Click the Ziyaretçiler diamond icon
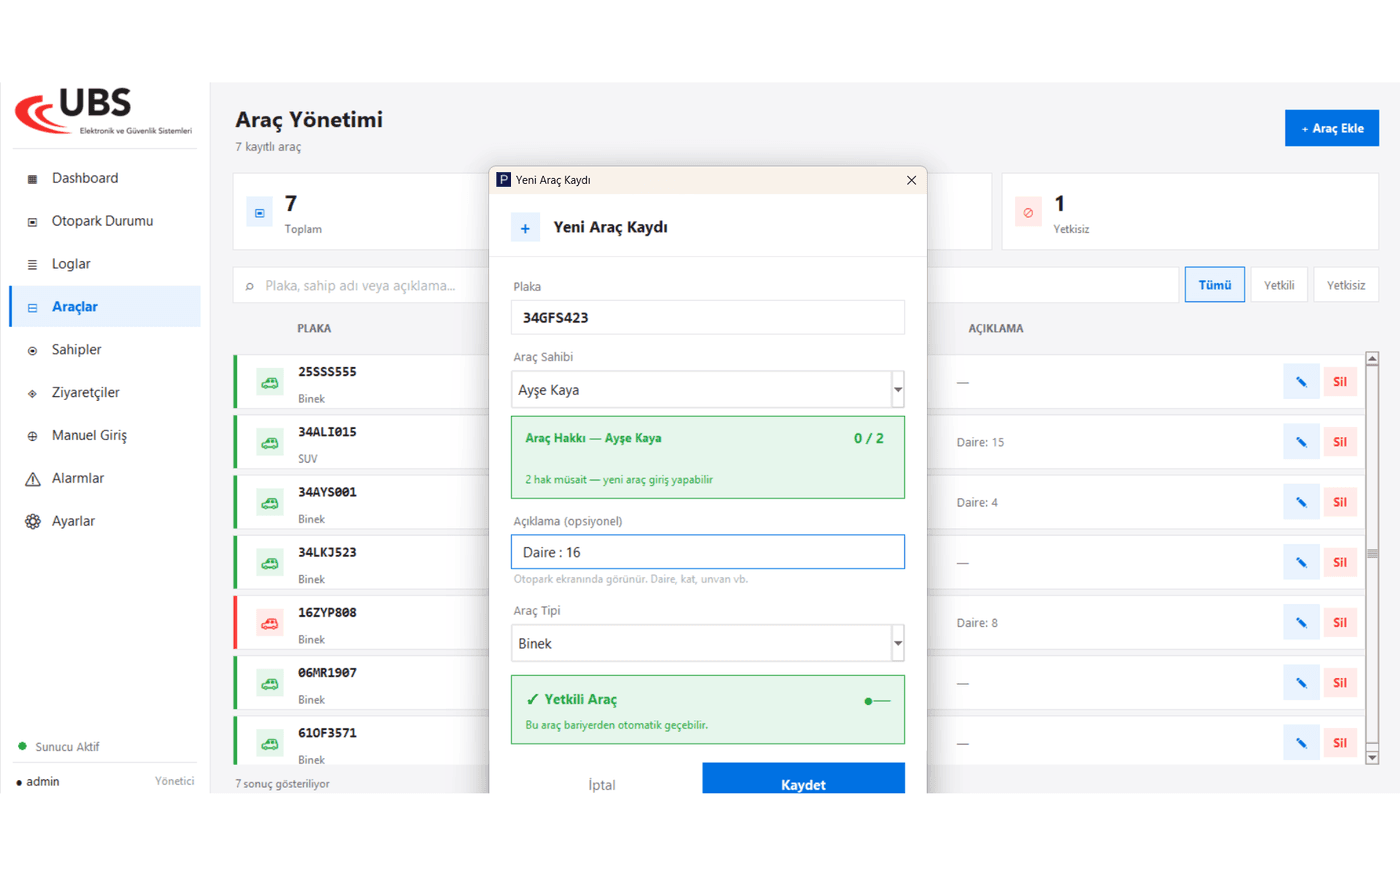The height and width of the screenshot is (875, 1400). (x=32, y=394)
